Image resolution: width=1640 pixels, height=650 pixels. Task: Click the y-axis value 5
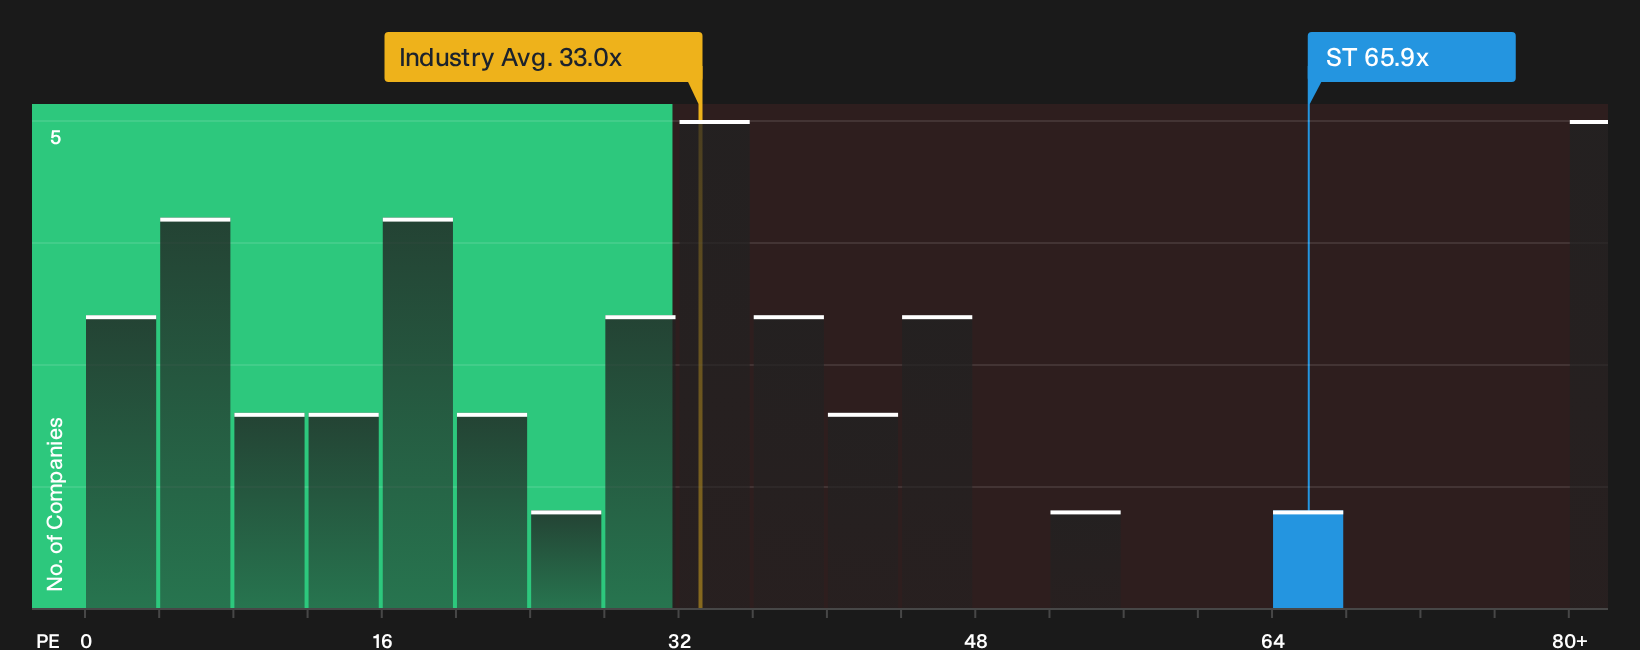click(56, 137)
